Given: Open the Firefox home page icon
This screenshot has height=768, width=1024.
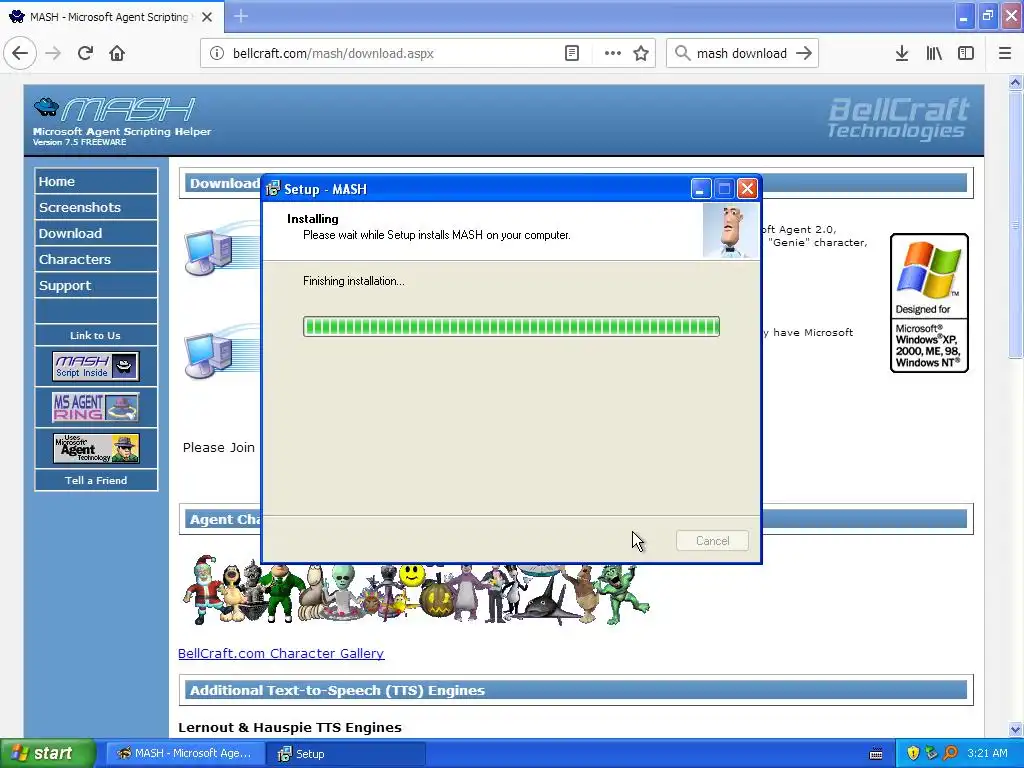Looking at the screenshot, I should pos(117,54).
